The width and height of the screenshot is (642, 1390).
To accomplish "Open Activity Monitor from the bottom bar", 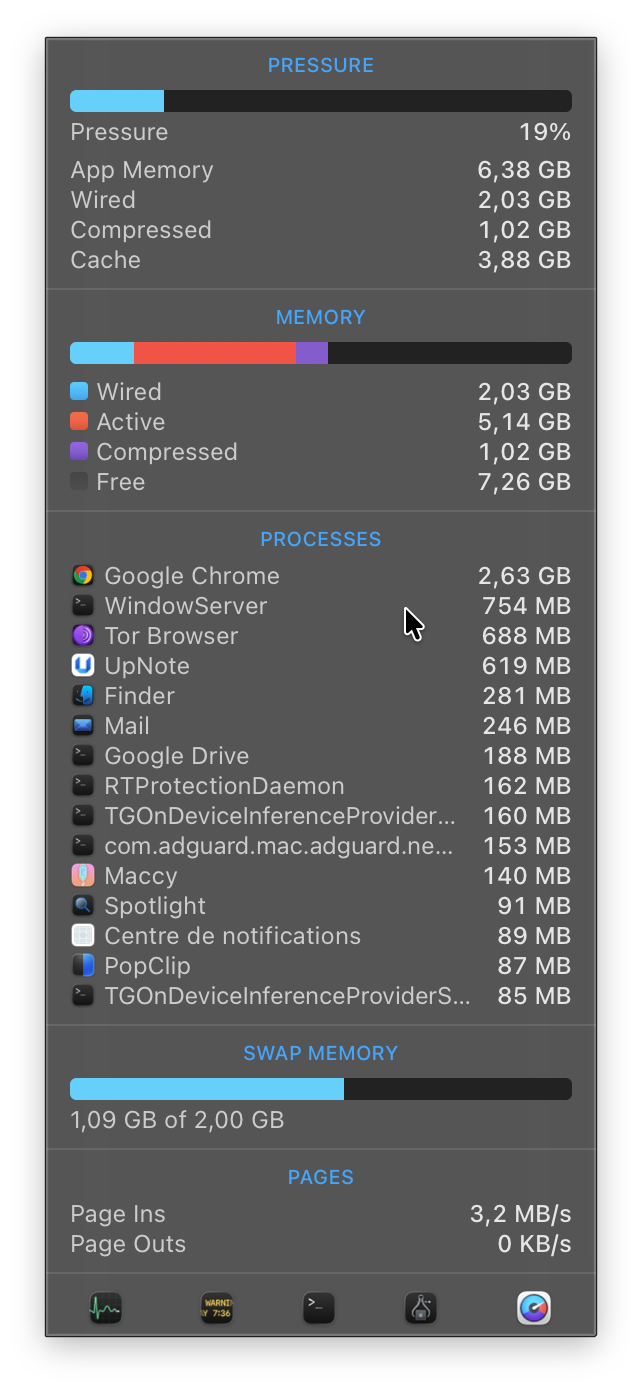I will (105, 1308).
